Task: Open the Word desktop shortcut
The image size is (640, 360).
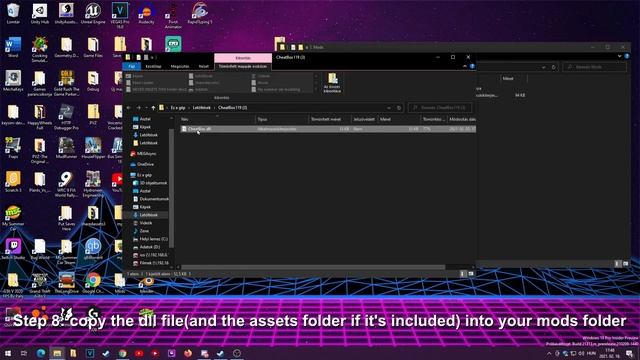Action: click(13, 47)
